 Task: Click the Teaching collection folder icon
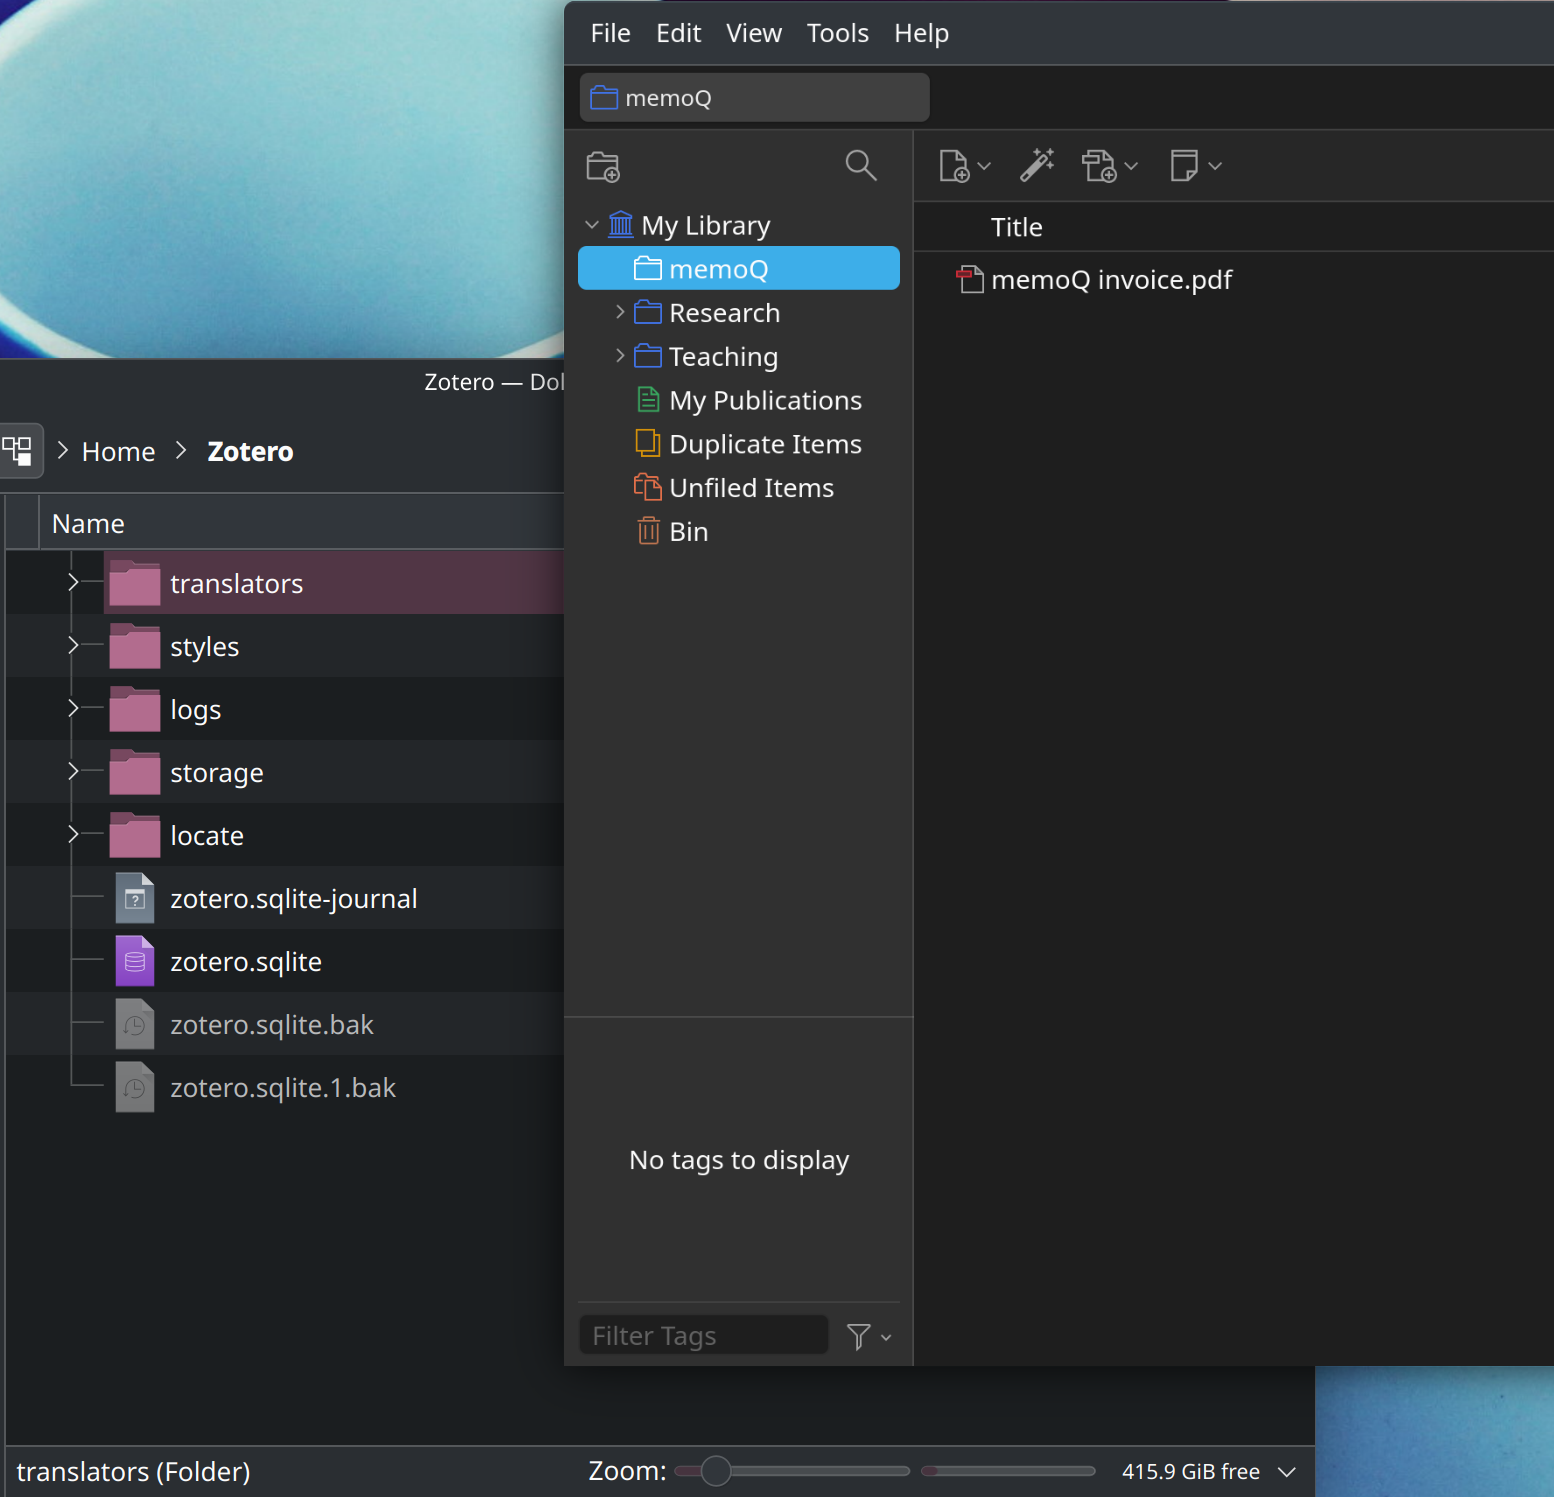pos(648,356)
